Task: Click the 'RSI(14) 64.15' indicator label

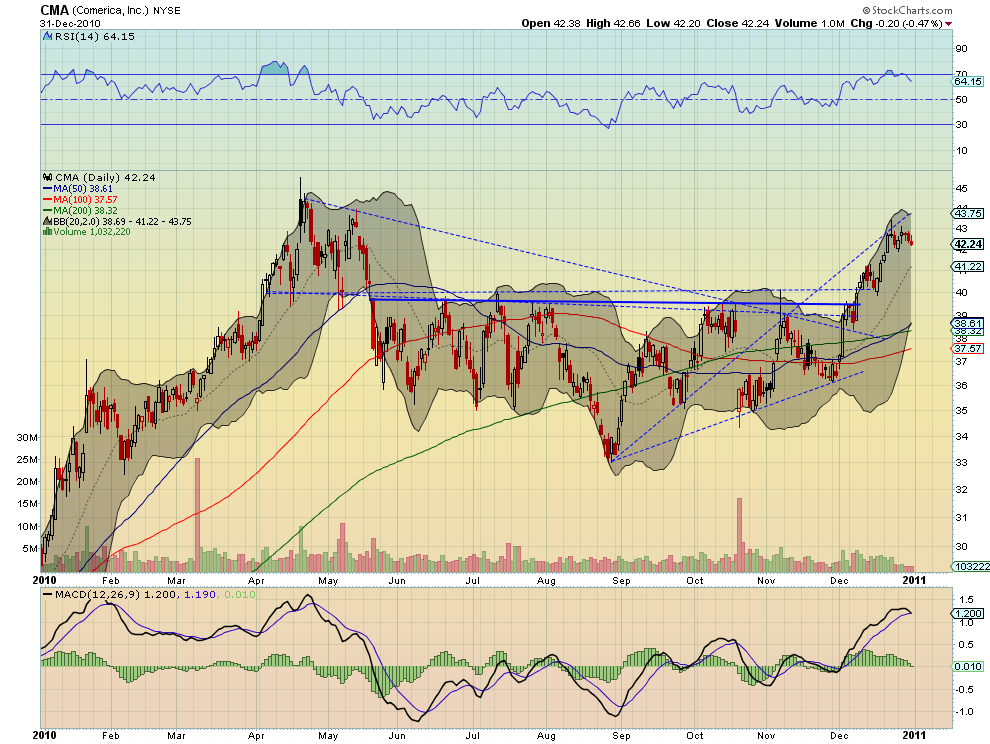Action: point(95,37)
